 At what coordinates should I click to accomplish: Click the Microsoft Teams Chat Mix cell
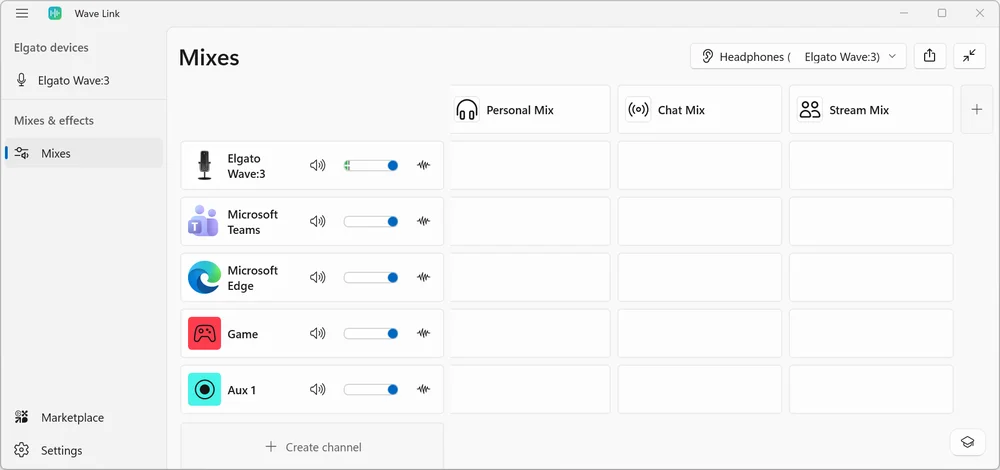coord(700,221)
